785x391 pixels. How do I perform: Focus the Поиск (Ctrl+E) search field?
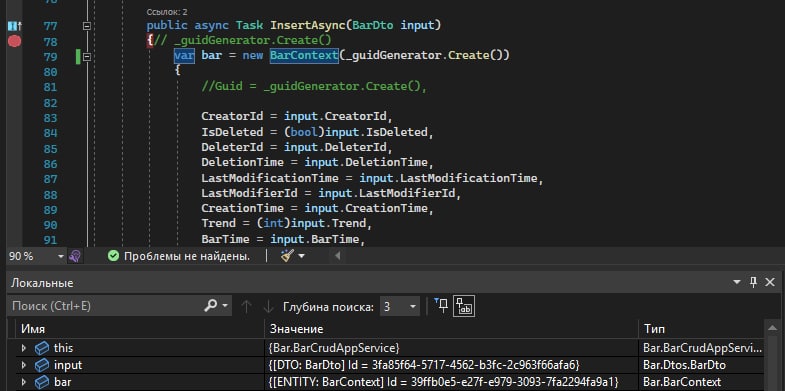coord(105,306)
